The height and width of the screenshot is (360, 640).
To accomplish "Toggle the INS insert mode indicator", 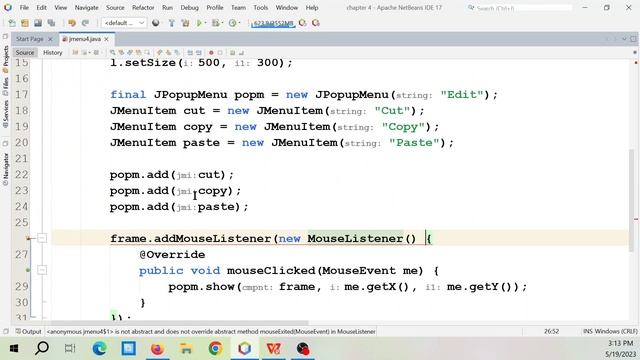I will (588, 331).
